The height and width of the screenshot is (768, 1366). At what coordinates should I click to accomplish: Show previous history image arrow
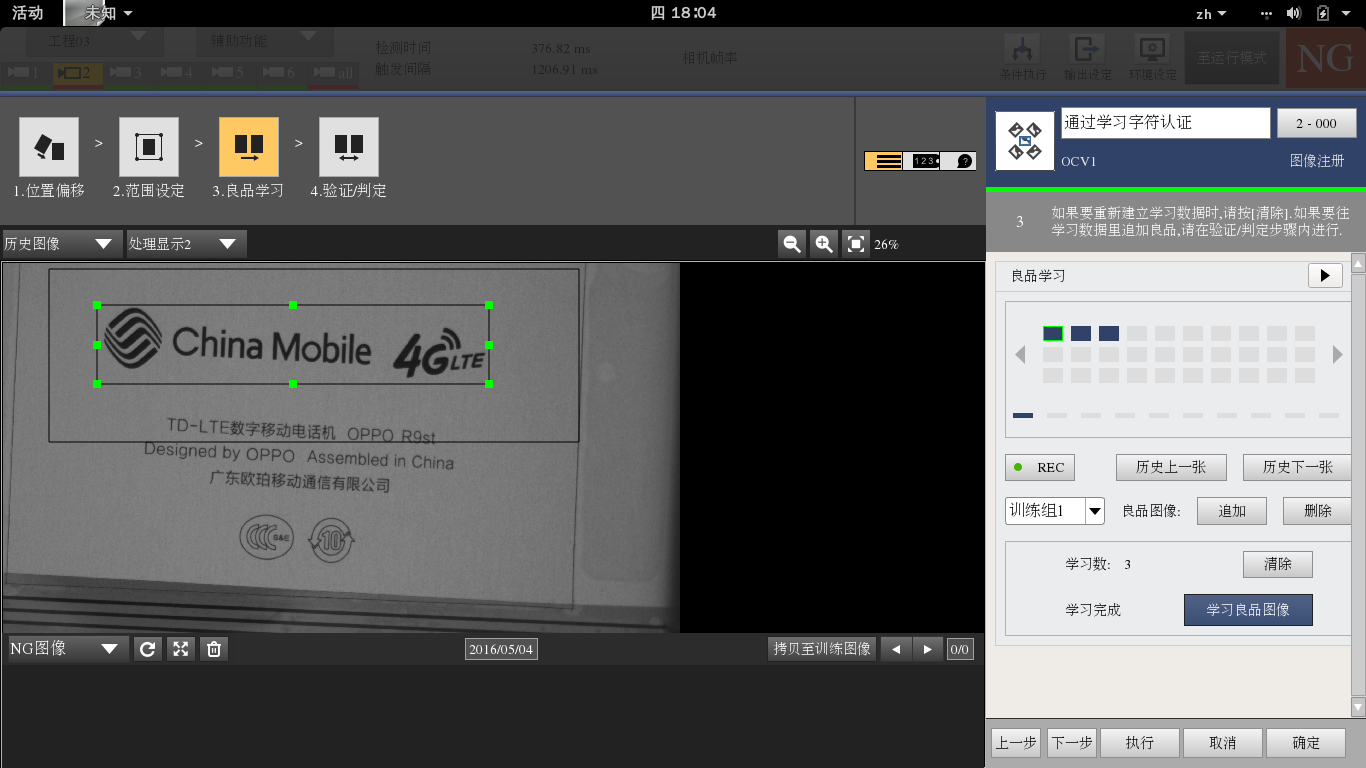pos(896,649)
